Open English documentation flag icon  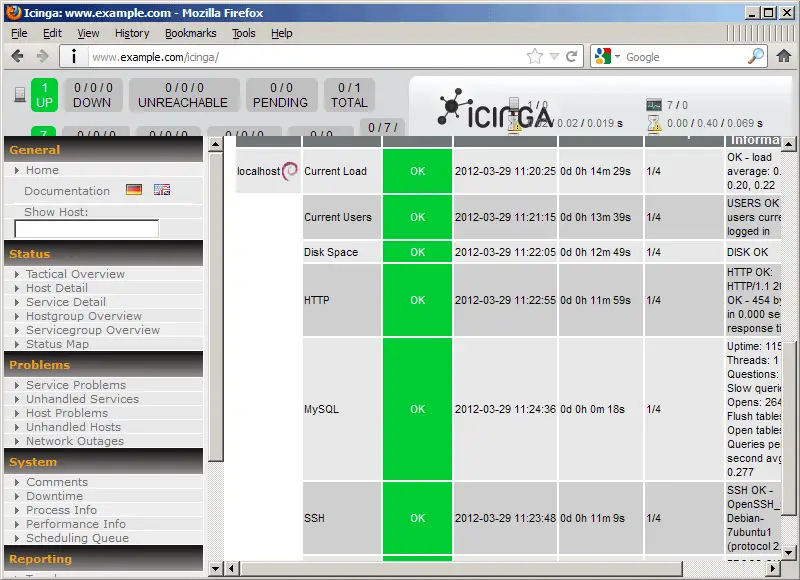[x=162, y=190]
